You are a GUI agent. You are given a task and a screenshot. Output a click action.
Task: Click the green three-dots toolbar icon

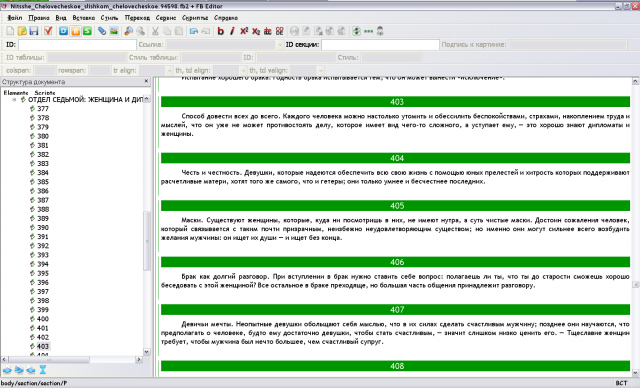(368, 31)
